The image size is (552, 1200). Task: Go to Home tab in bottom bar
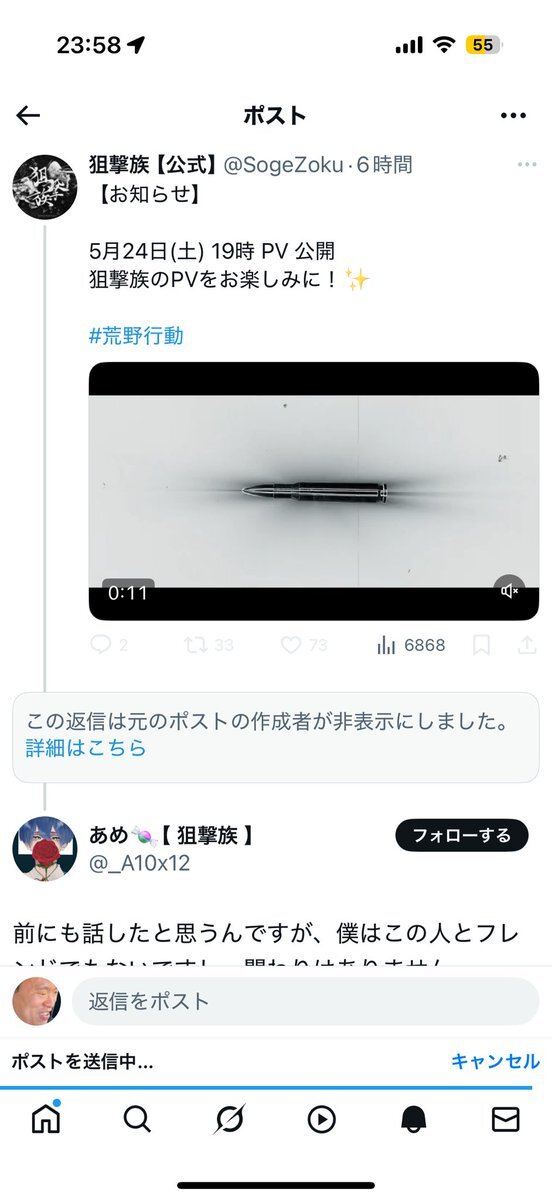point(46,1118)
